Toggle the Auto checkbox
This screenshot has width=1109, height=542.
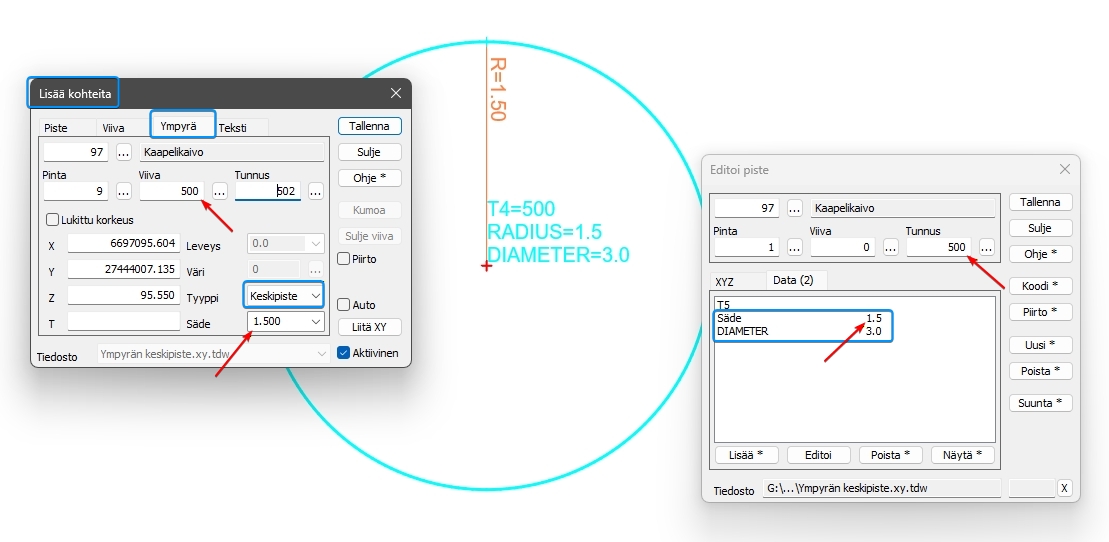click(x=344, y=304)
